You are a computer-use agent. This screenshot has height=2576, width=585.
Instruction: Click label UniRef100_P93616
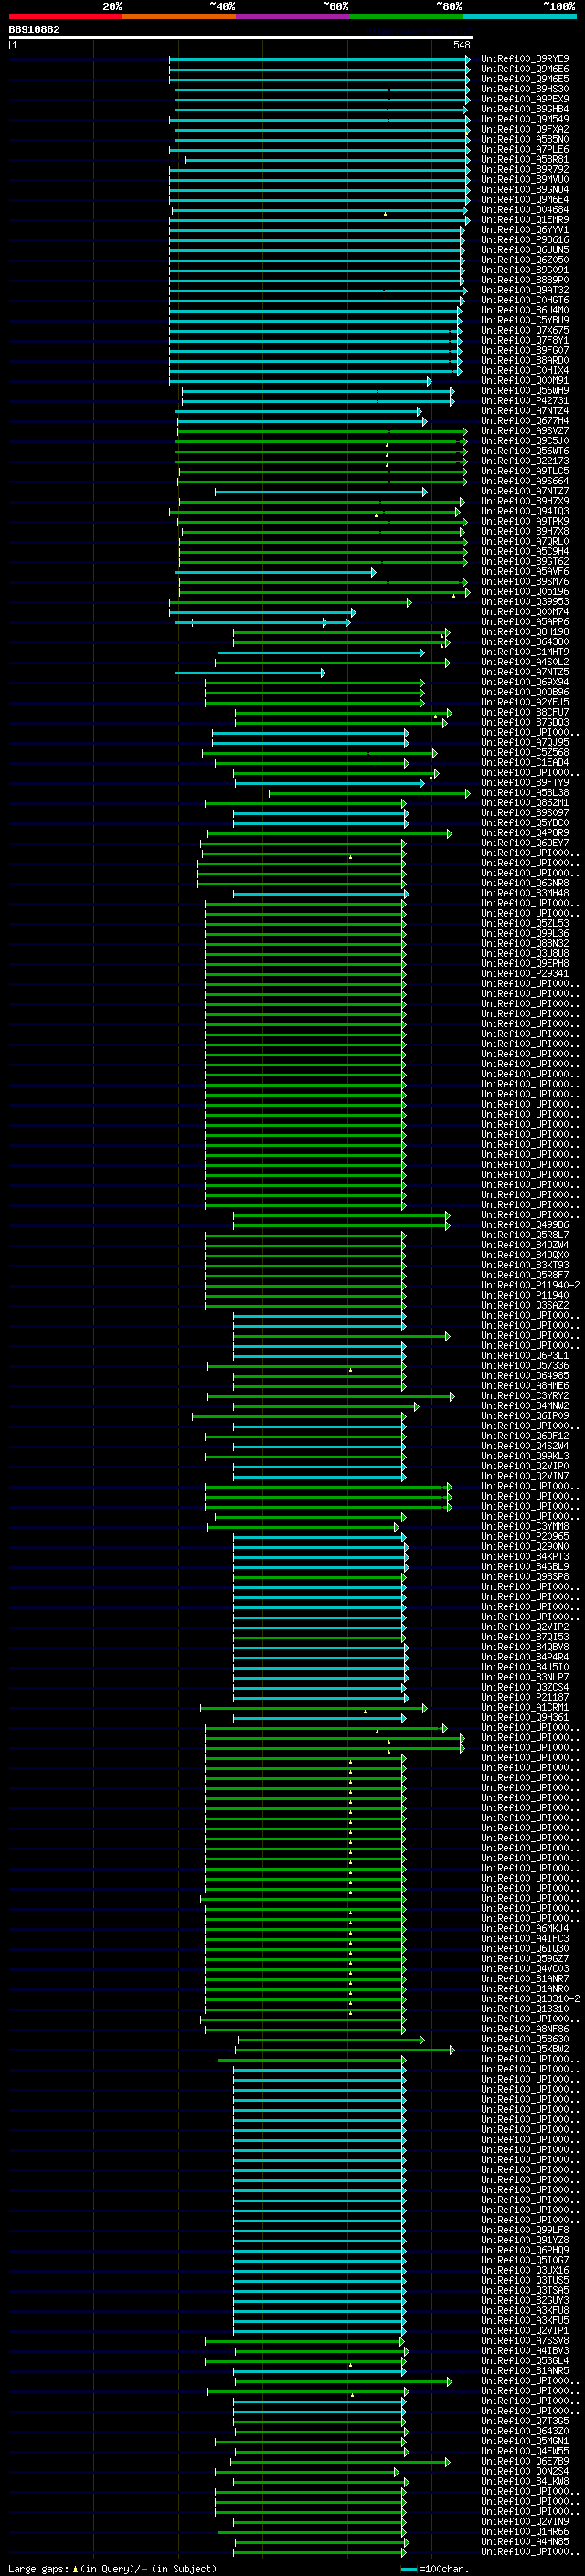click(525, 240)
